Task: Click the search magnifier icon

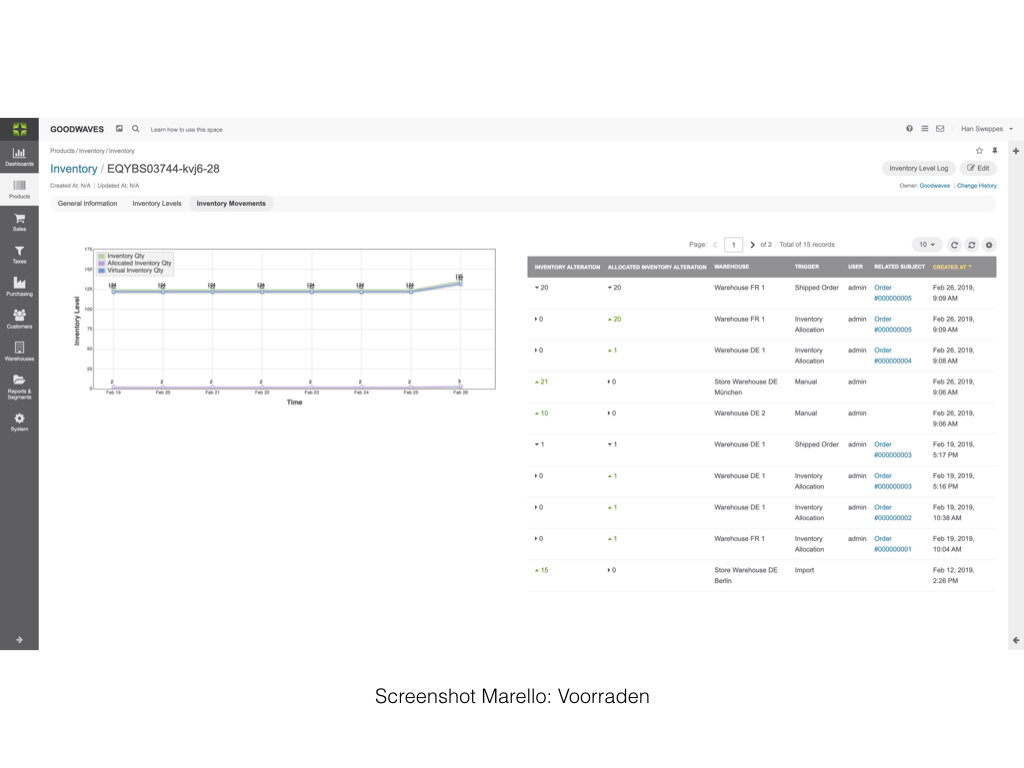Action: pos(135,129)
